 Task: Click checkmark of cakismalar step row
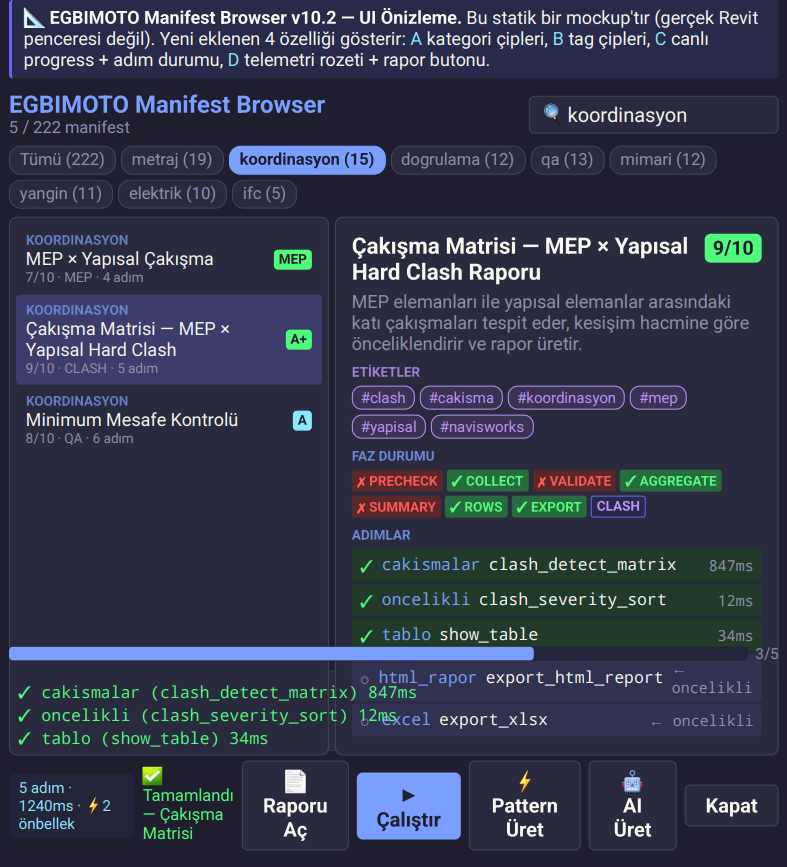coord(366,566)
